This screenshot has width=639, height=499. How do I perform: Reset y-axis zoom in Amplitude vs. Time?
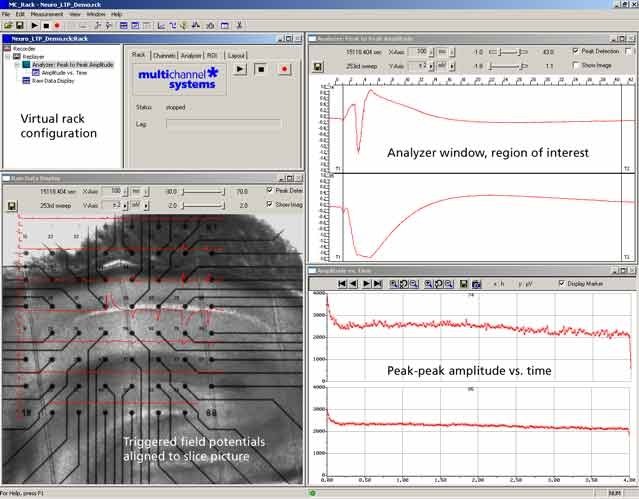[x=438, y=284]
